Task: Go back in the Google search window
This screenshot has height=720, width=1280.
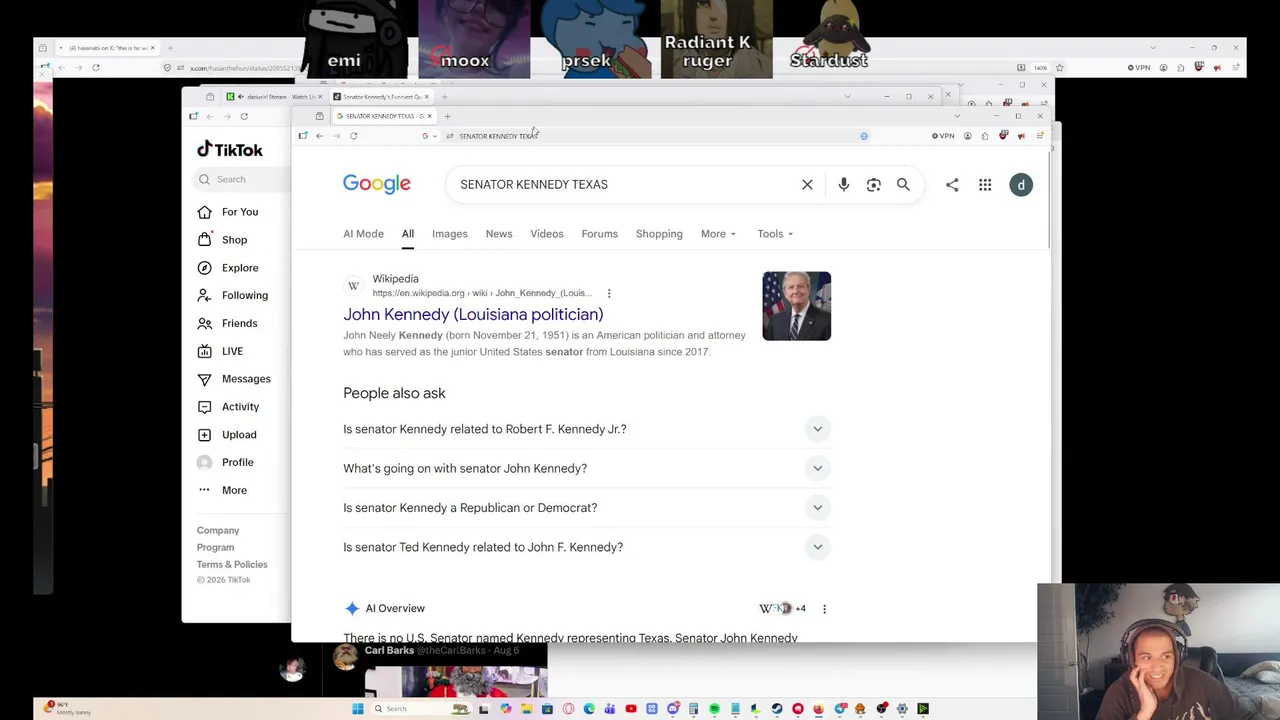Action: [319, 136]
